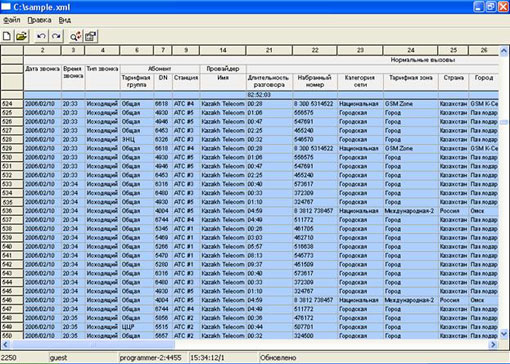Click the Тарифная группа column title
510x364 pixels.
pos(136,81)
